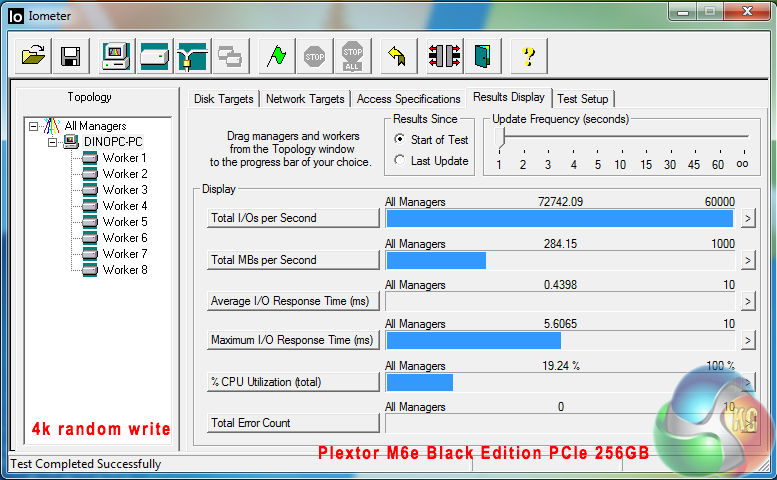Add a new network worker icon
This screenshot has height=480, width=777.
pyautogui.click(x=192, y=56)
